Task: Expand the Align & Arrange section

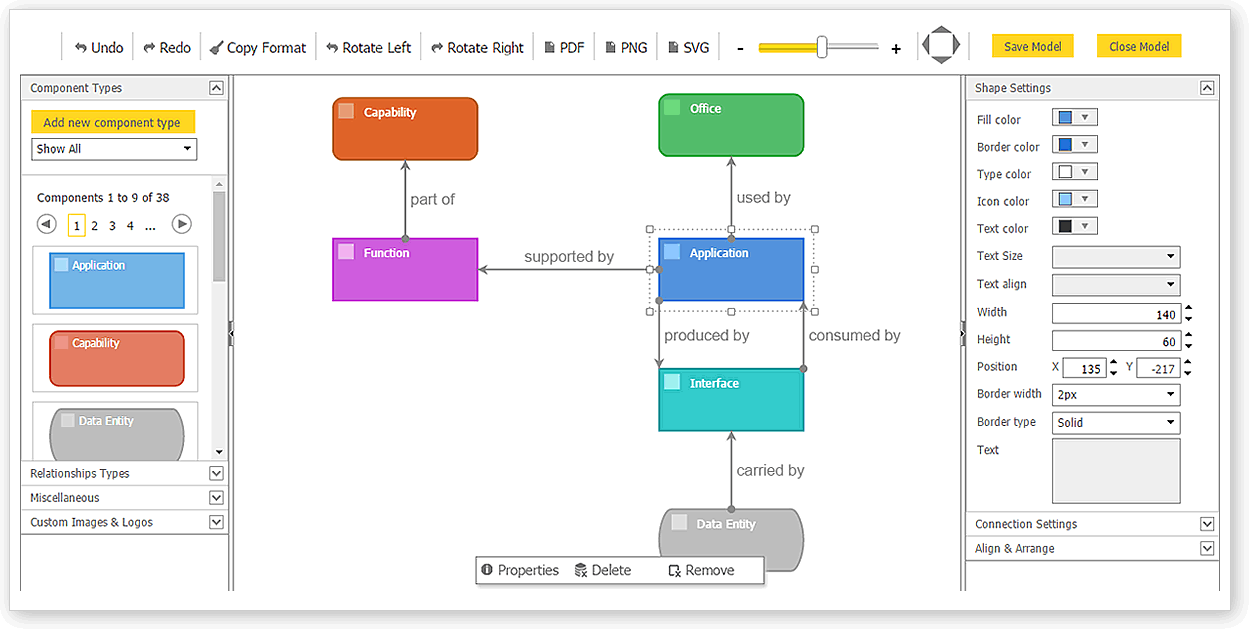Action: pyautogui.click(x=1207, y=548)
